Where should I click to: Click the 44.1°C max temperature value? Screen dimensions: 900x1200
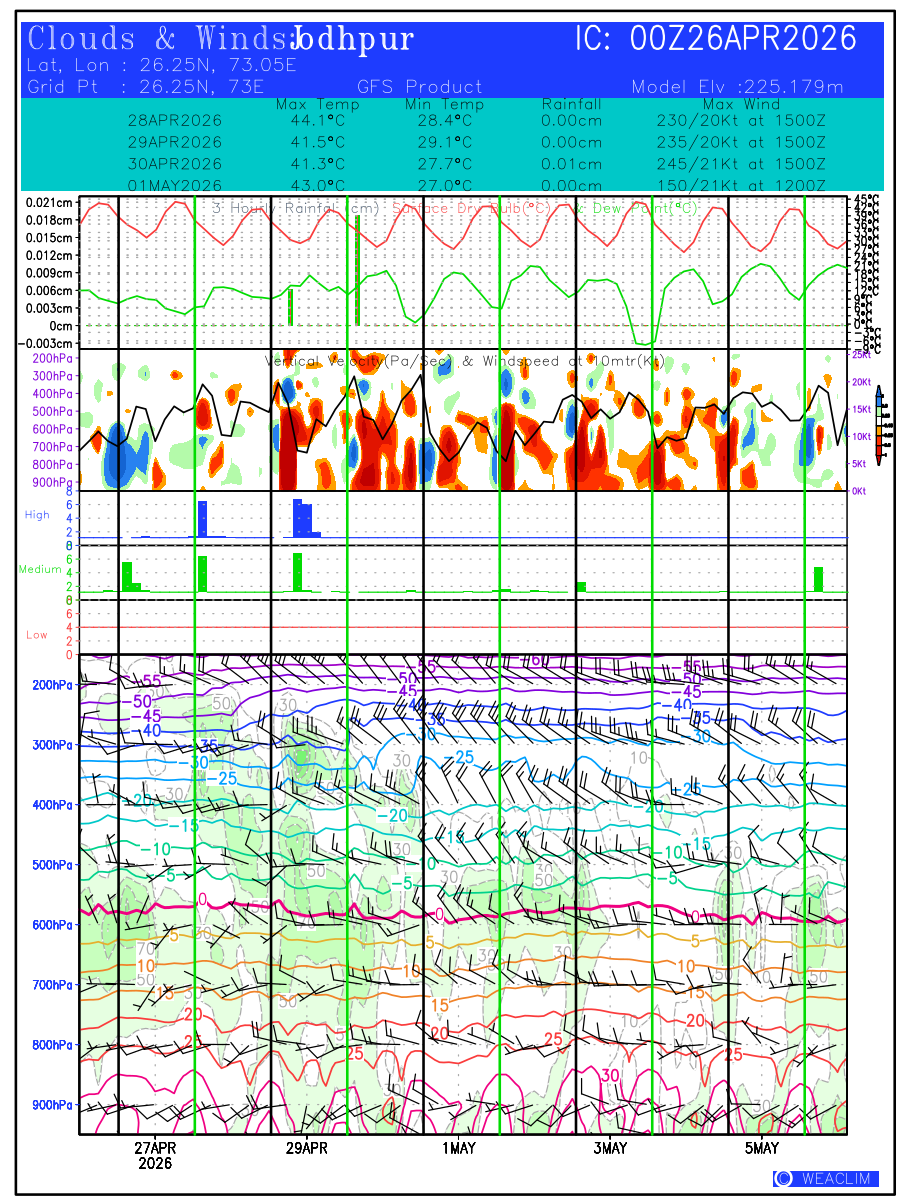pyautogui.click(x=317, y=120)
